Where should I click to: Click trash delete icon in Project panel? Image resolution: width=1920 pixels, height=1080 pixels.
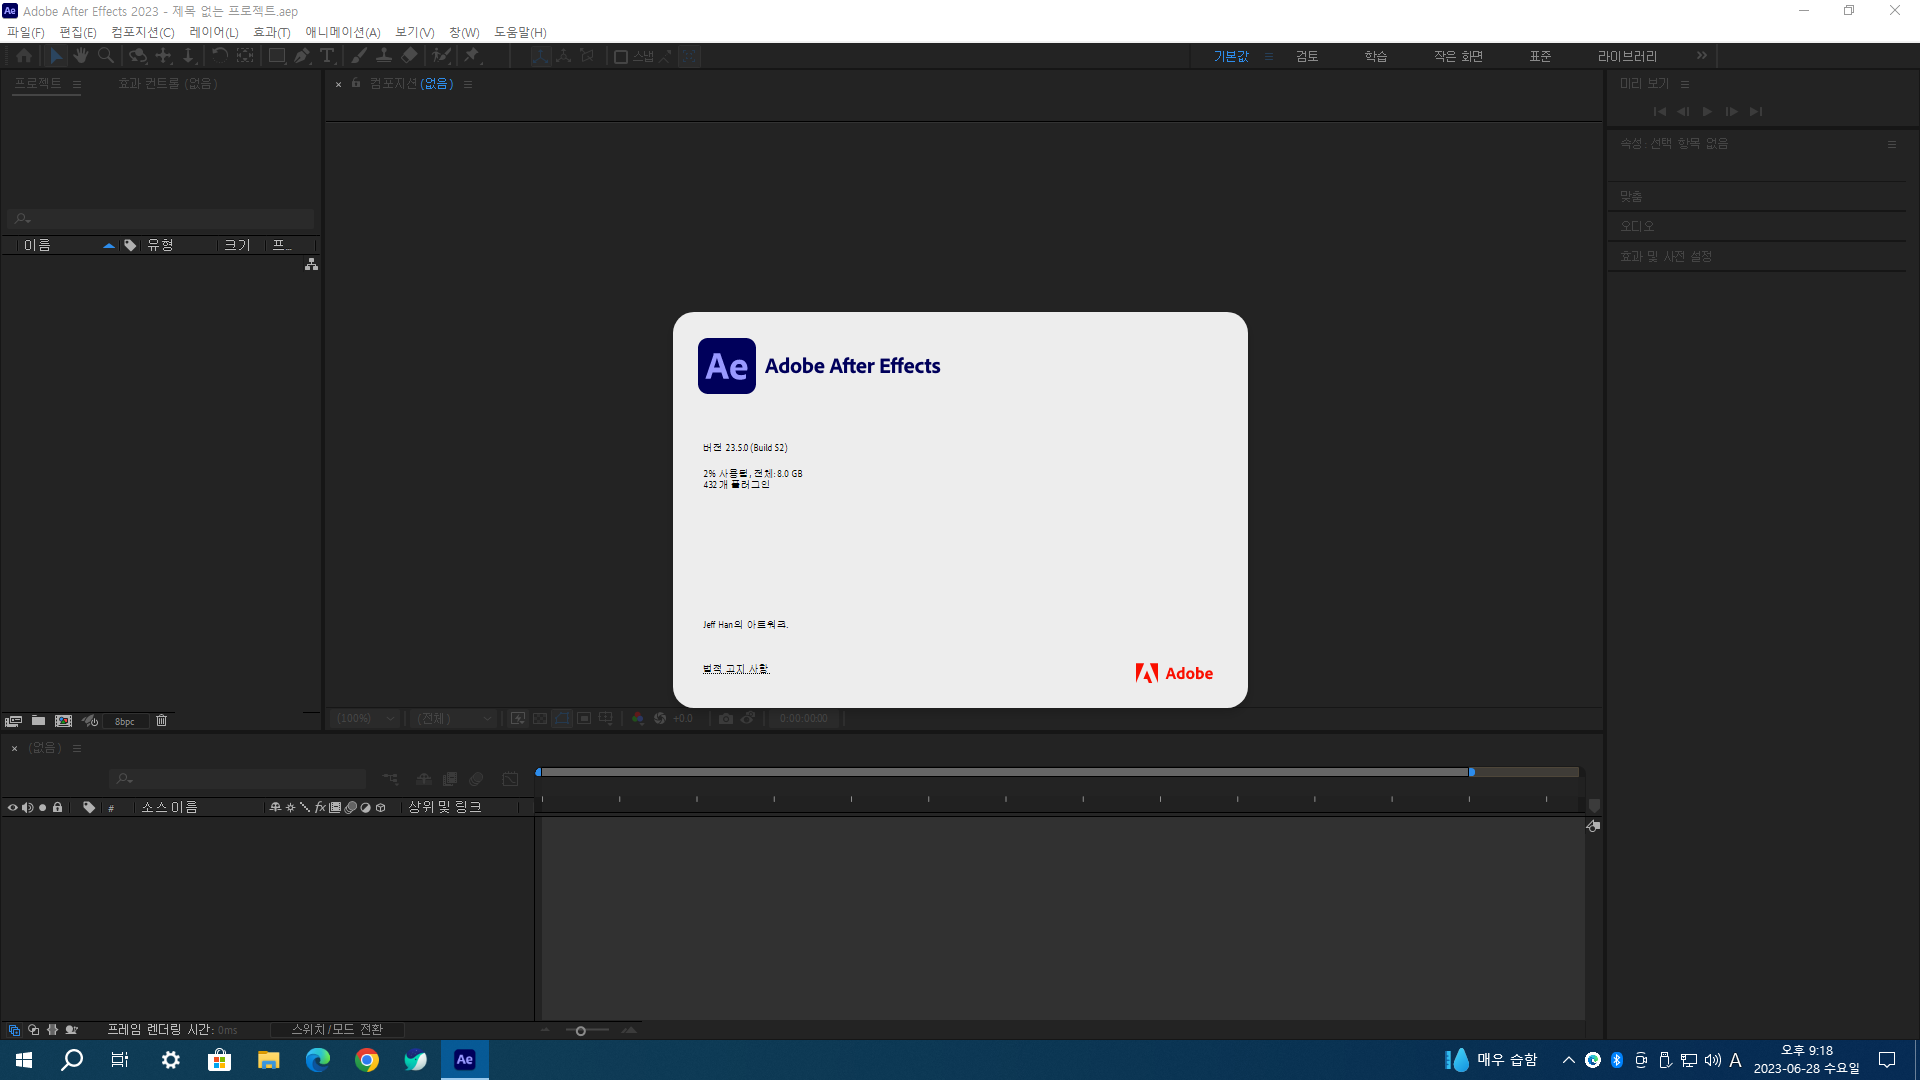tap(161, 721)
